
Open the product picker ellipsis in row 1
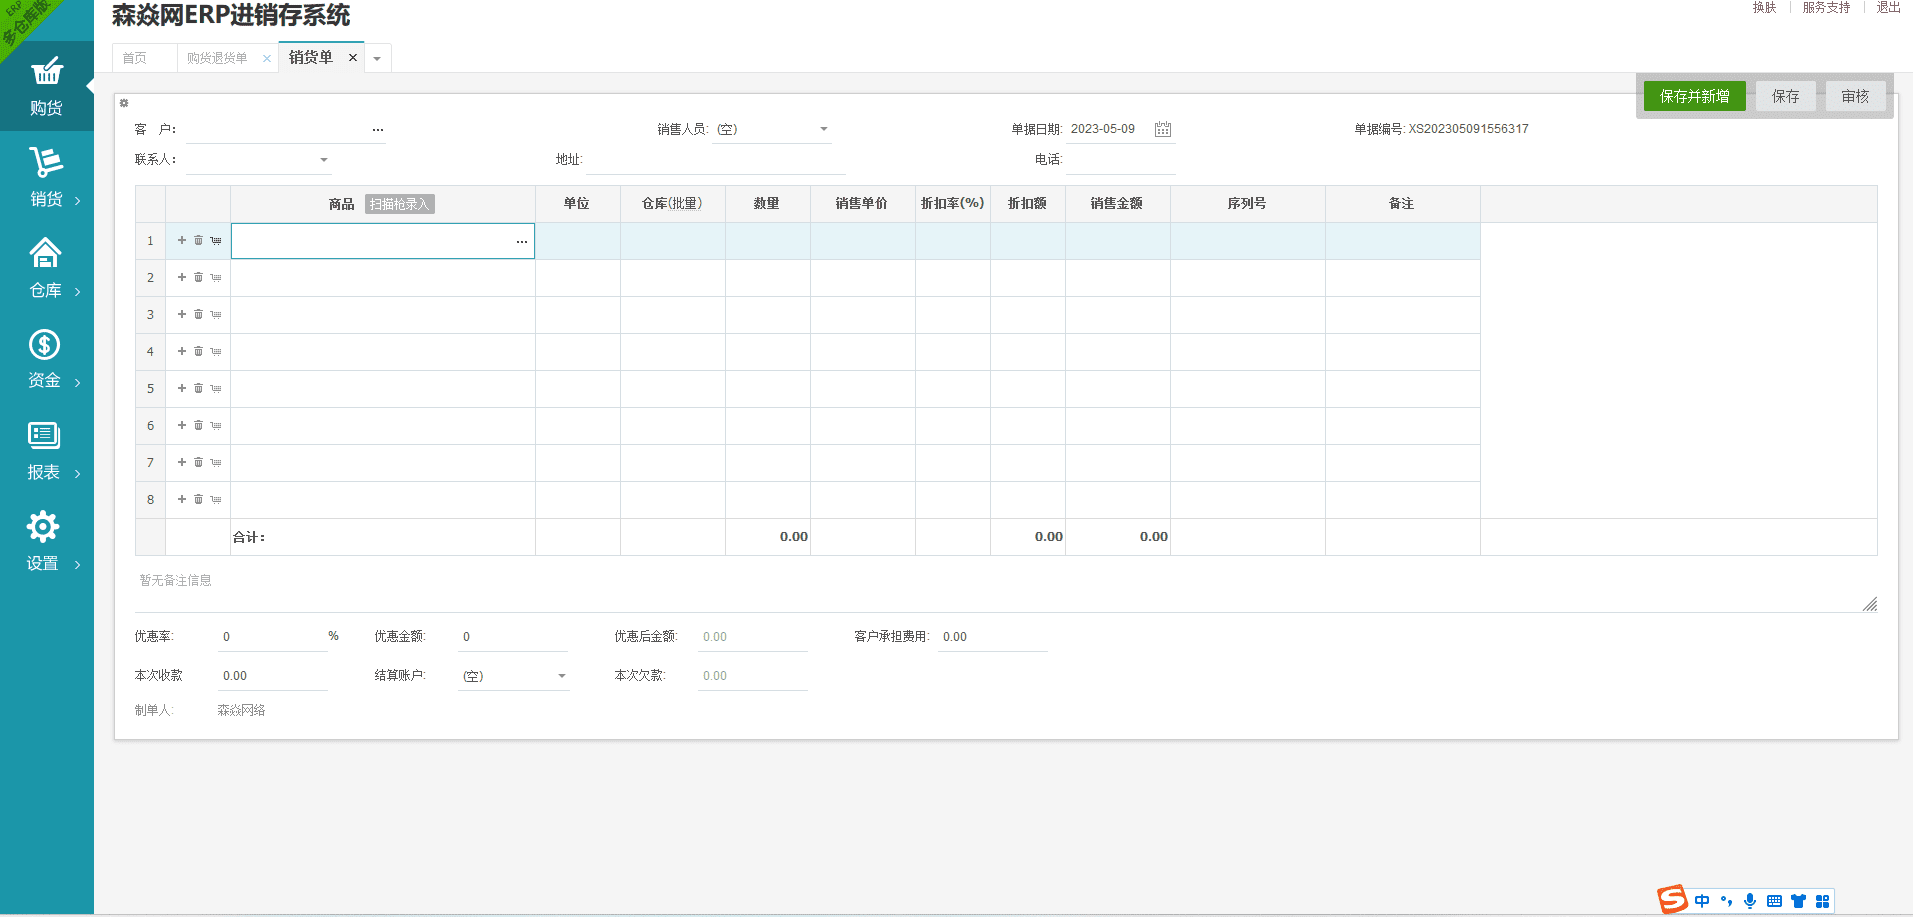pos(522,242)
